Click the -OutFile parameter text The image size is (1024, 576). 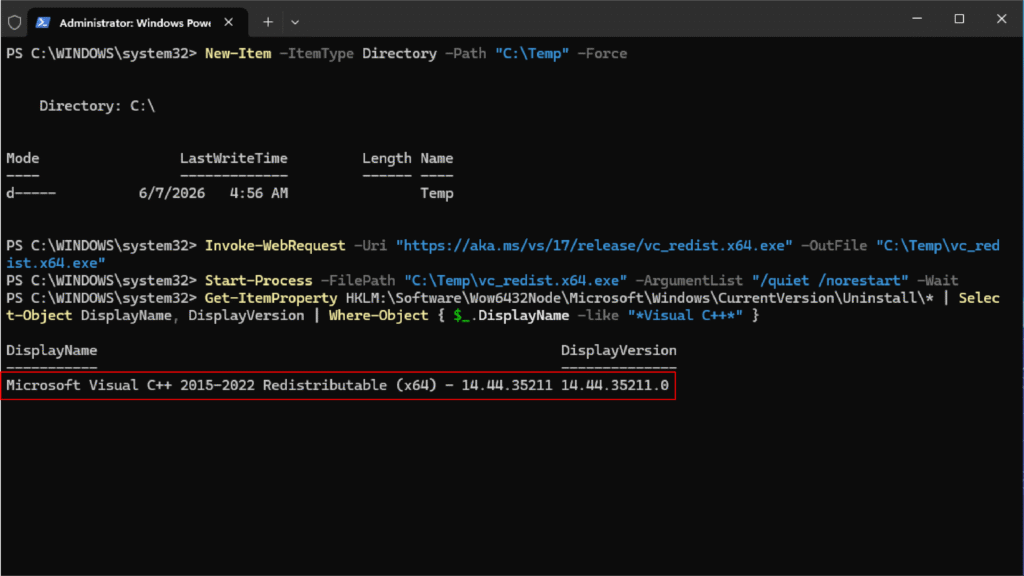coord(834,246)
